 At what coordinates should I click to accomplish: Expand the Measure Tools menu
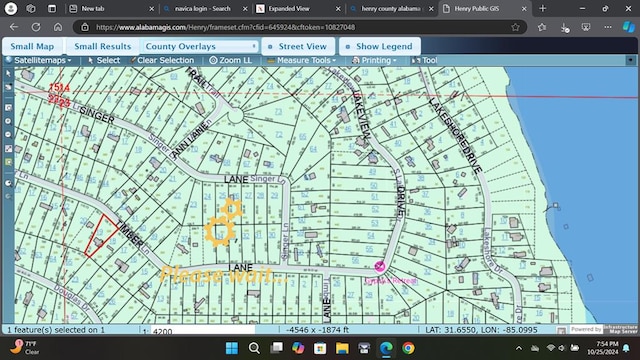coord(302,60)
